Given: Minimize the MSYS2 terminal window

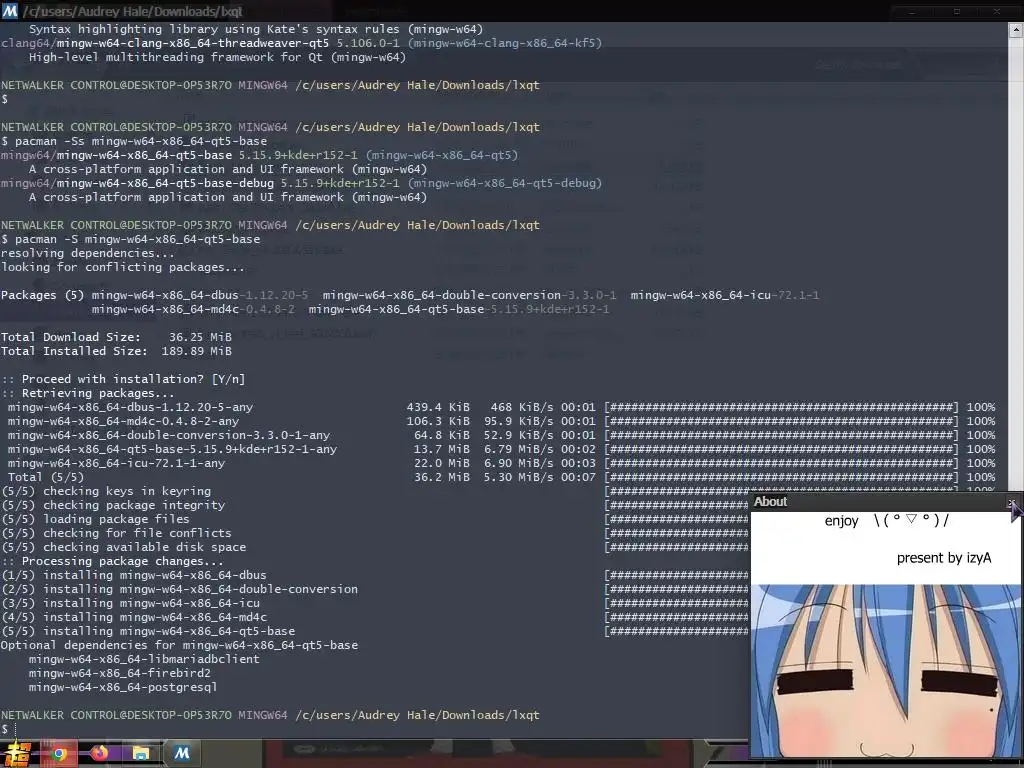Looking at the screenshot, I should click(x=912, y=11).
